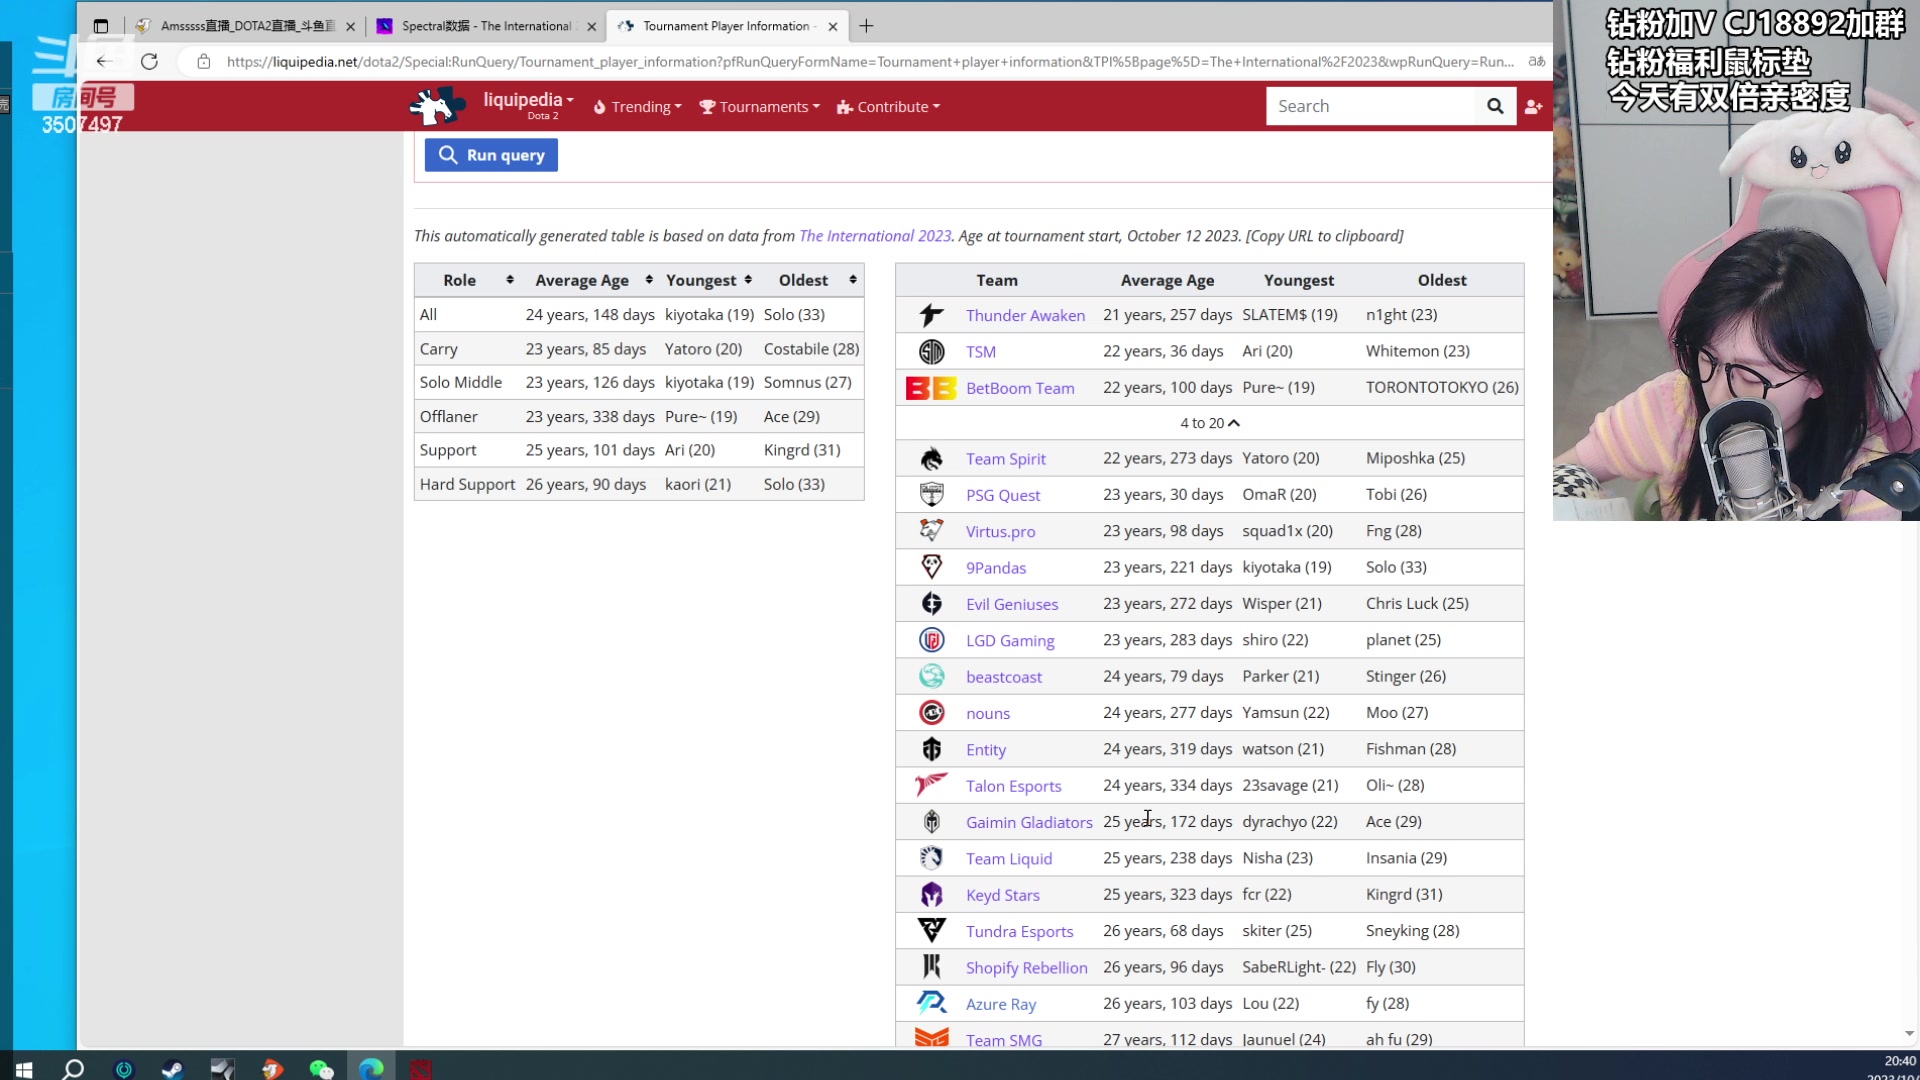Click the nouns team logo
The image size is (1920, 1080).
pos(931,713)
